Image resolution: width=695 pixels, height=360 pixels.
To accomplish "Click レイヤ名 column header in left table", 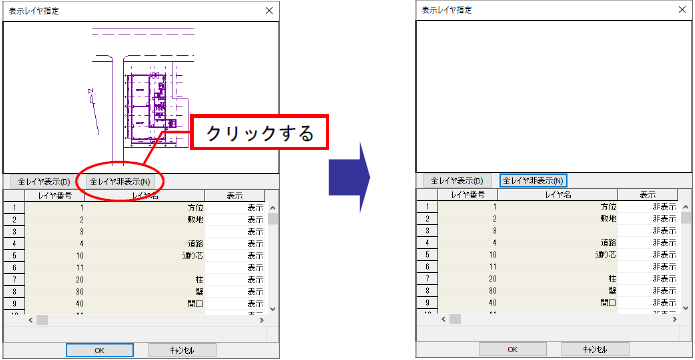I will [x=144, y=196].
